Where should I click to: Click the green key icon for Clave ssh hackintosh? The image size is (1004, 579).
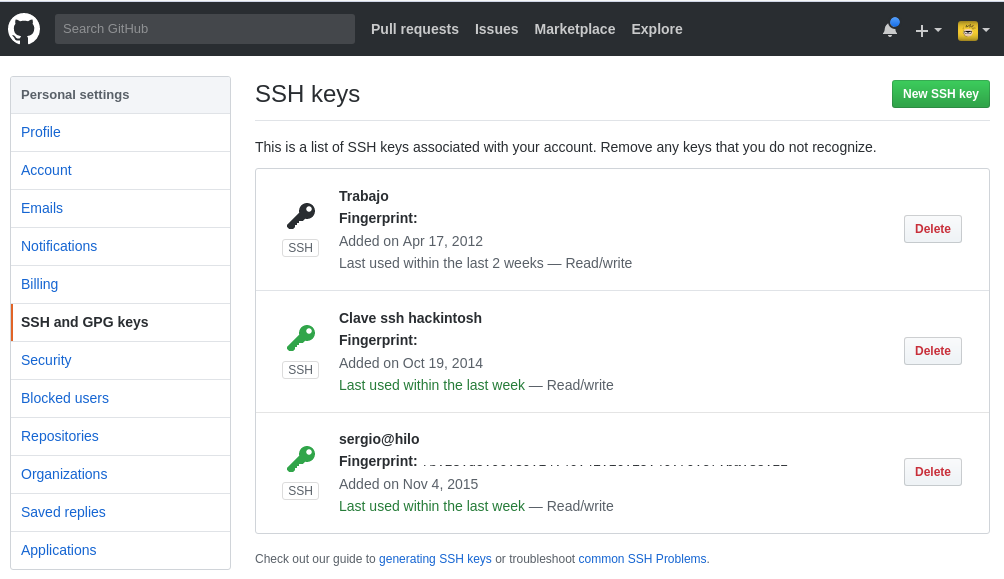[300, 338]
